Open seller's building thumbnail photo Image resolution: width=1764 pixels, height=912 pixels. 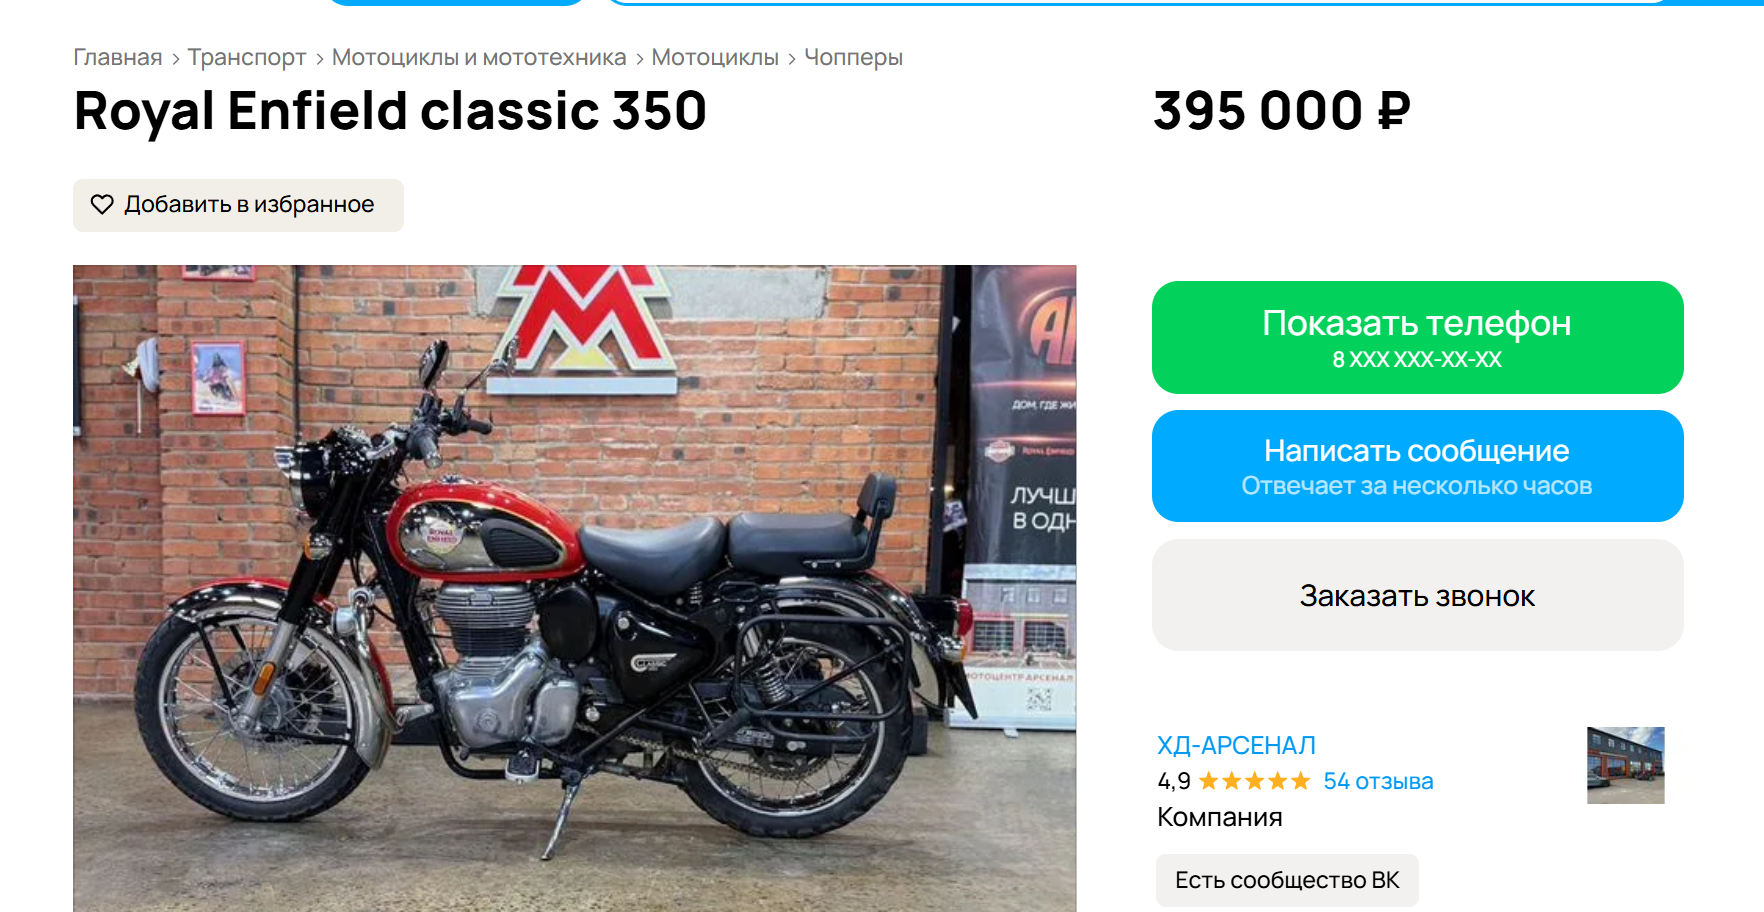(1626, 765)
